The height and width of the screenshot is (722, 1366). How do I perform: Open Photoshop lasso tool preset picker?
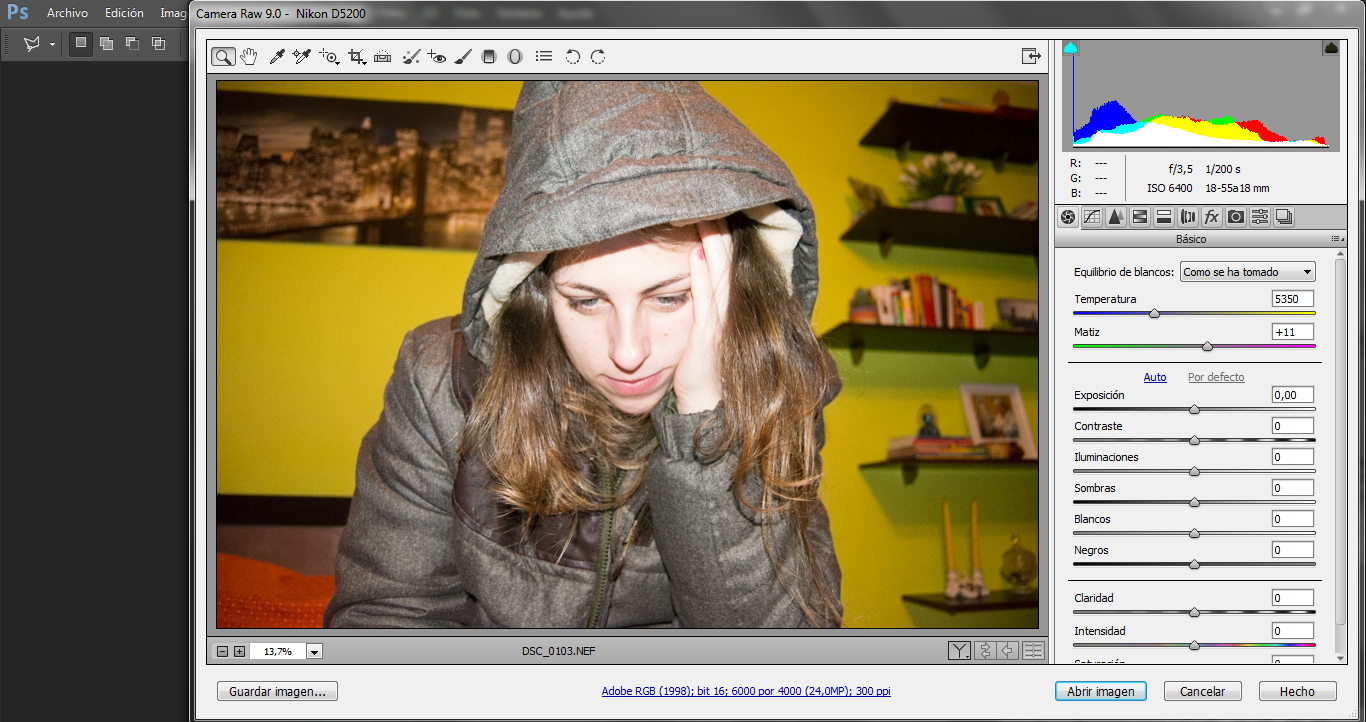click(52, 44)
